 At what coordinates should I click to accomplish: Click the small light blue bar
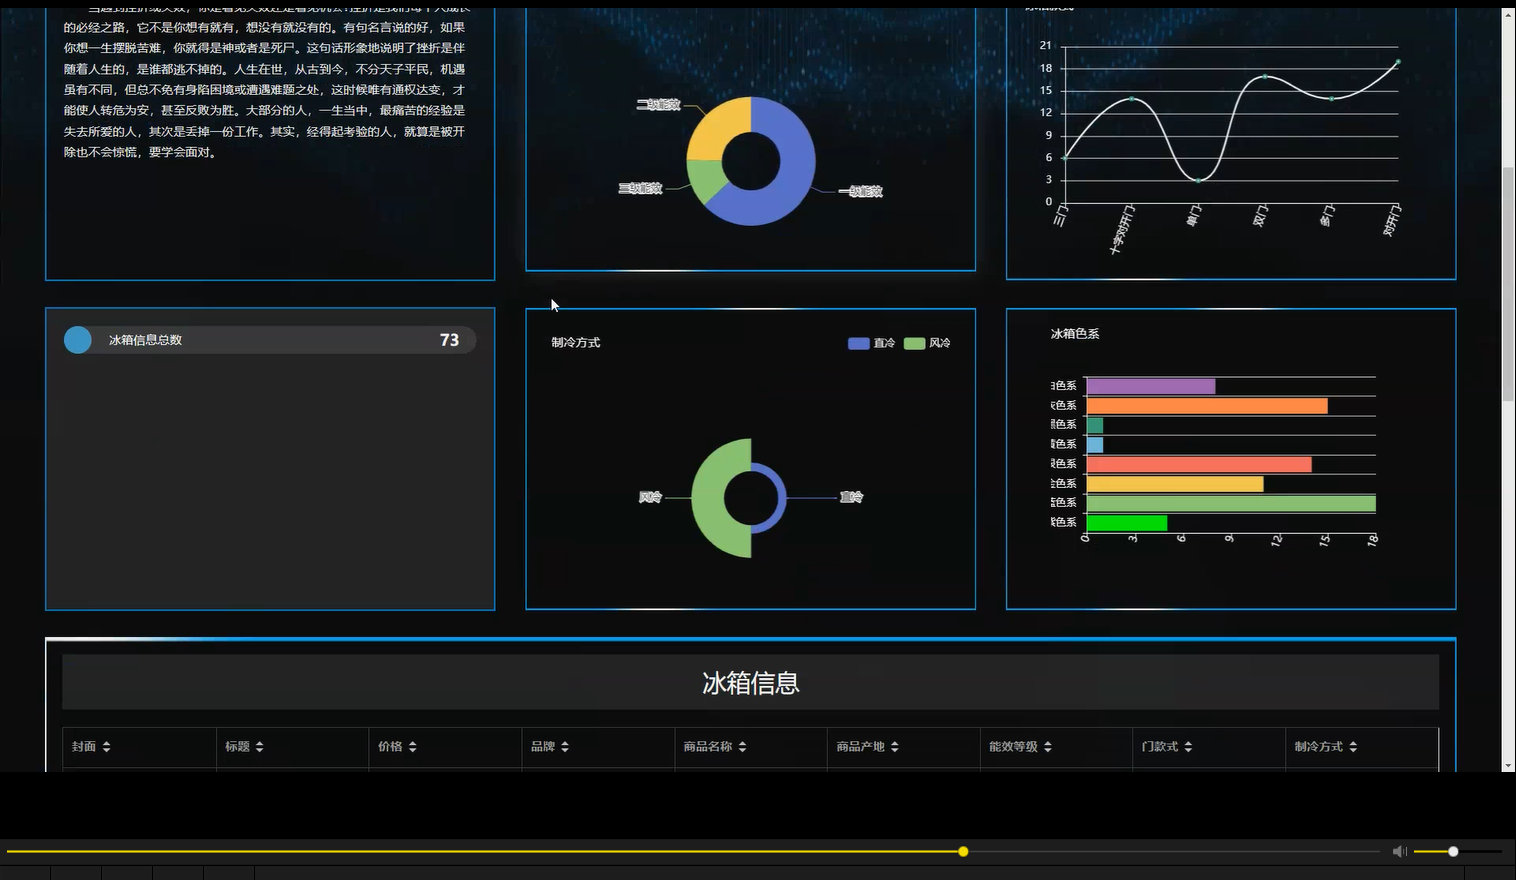pyautogui.click(x=1095, y=445)
